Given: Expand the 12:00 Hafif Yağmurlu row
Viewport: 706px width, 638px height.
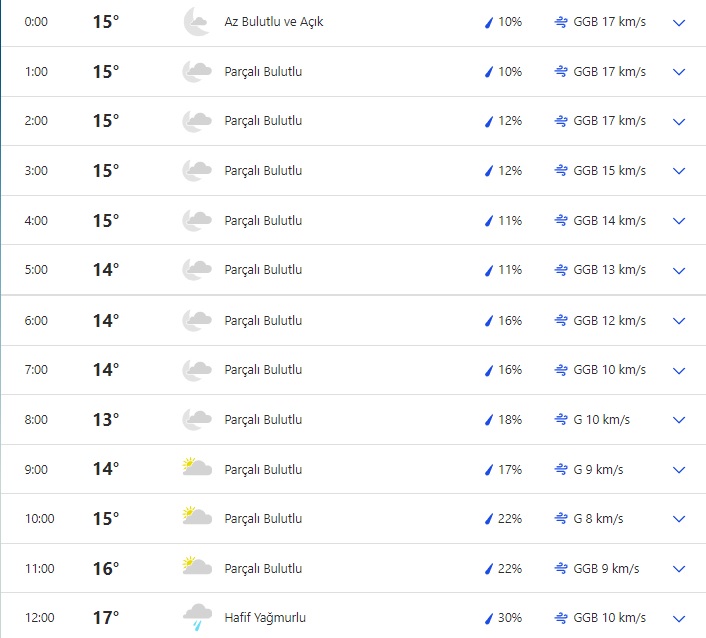Looking at the screenshot, I should pyautogui.click(x=680, y=618).
